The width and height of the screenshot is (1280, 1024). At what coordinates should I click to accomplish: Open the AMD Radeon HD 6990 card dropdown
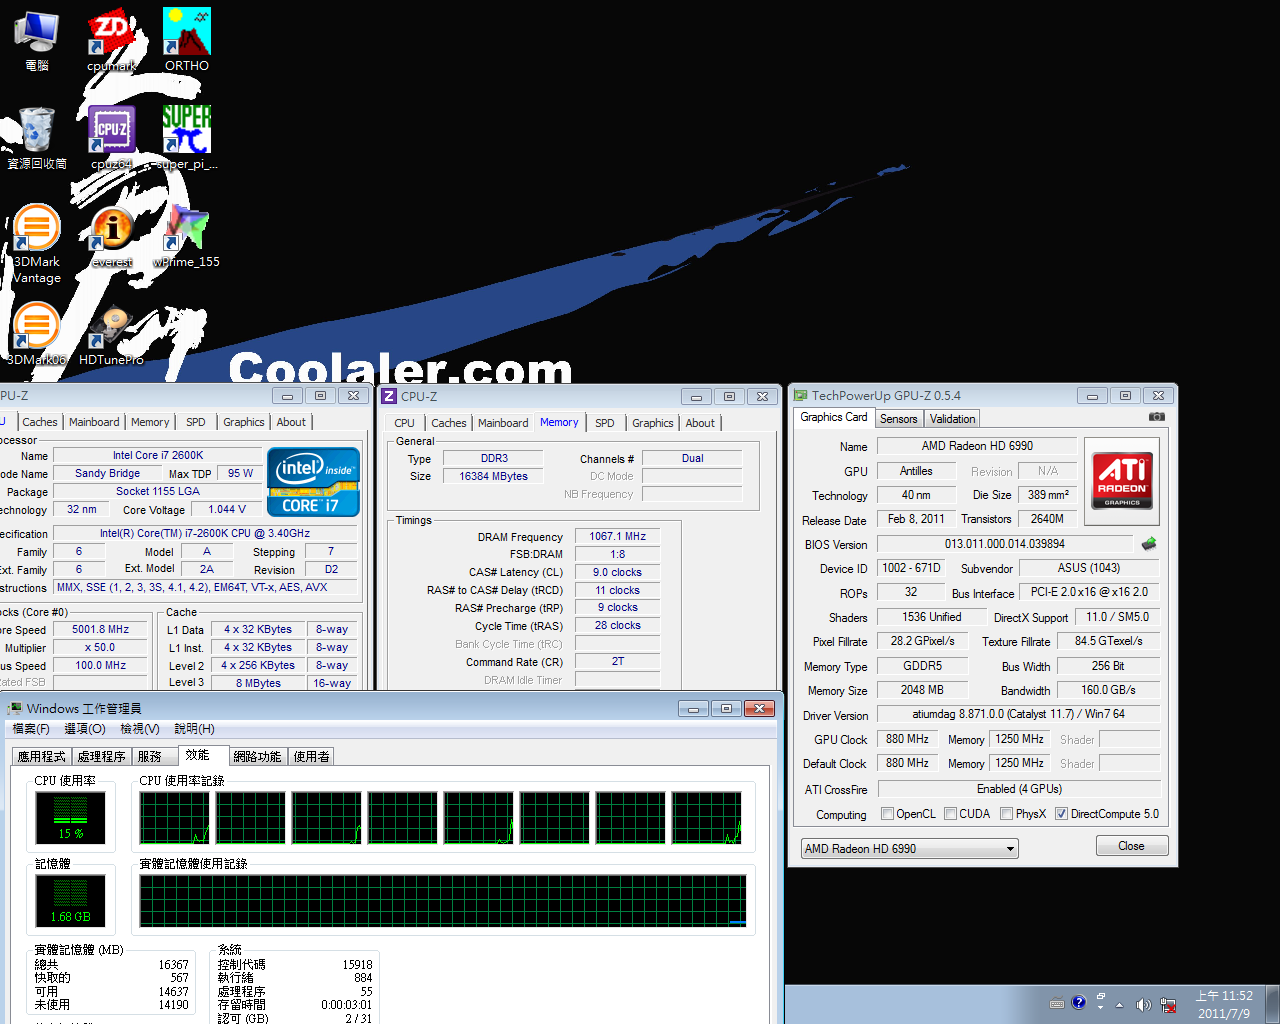point(909,849)
